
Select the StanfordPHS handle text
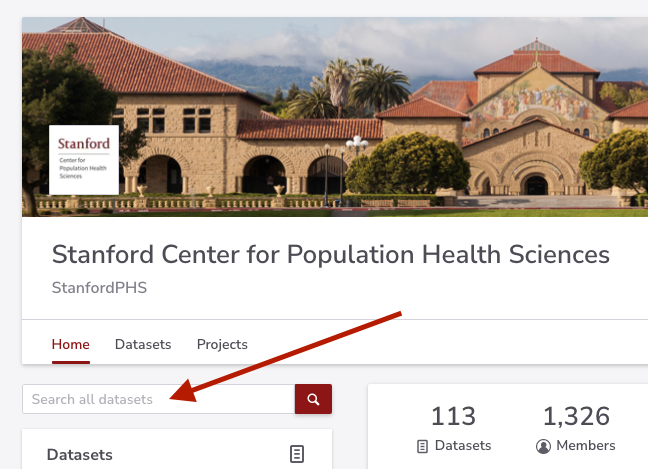[x=99, y=288]
